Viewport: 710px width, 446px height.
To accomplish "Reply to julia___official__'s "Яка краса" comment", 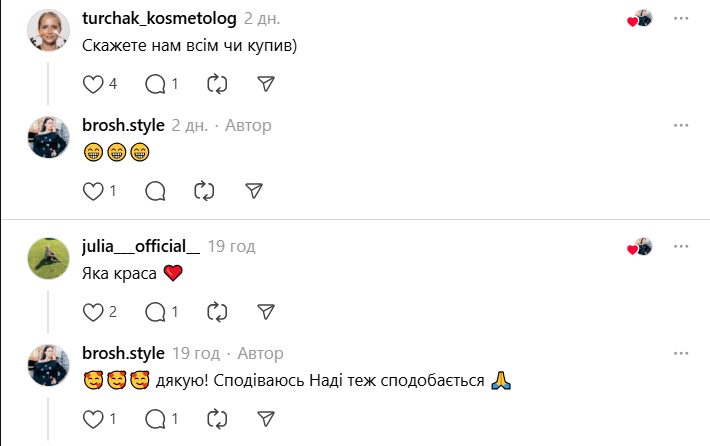I will [x=155, y=312].
